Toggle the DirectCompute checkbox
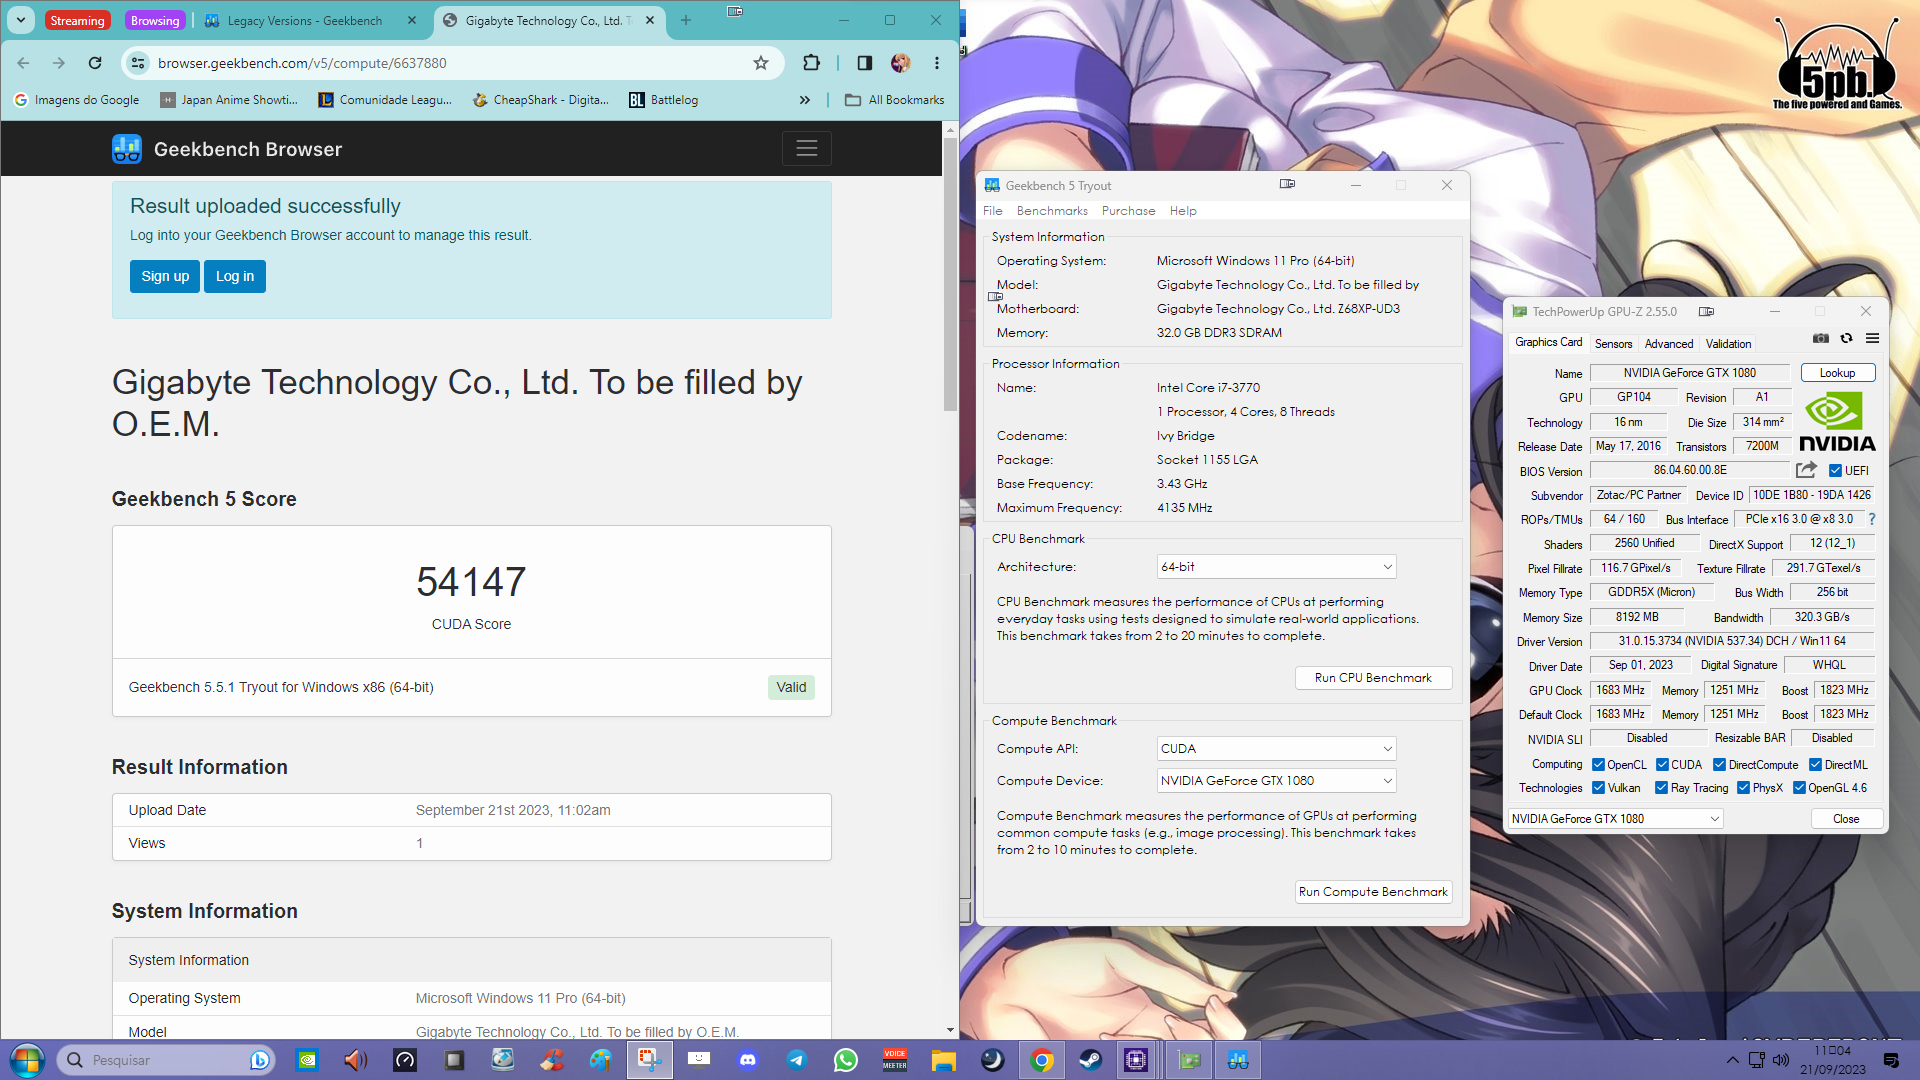 point(1719,765)
